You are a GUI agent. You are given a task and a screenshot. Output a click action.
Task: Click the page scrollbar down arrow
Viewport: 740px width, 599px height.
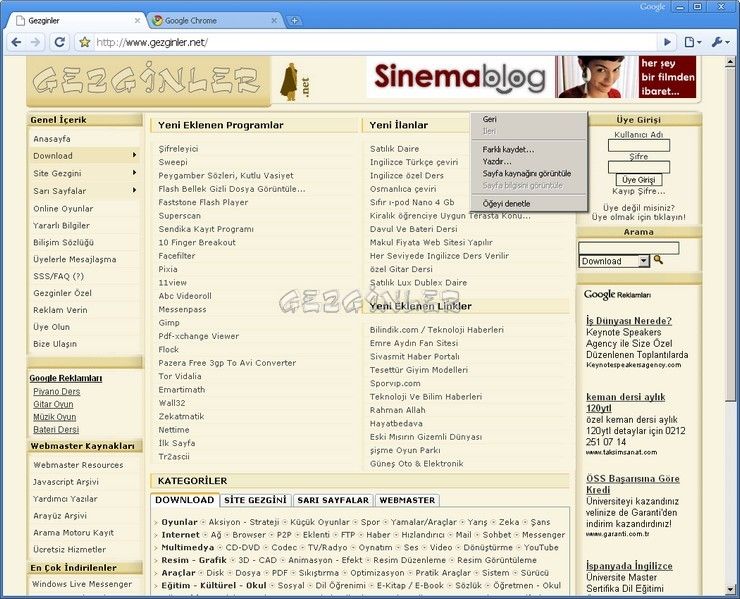(x=731, y=591)
